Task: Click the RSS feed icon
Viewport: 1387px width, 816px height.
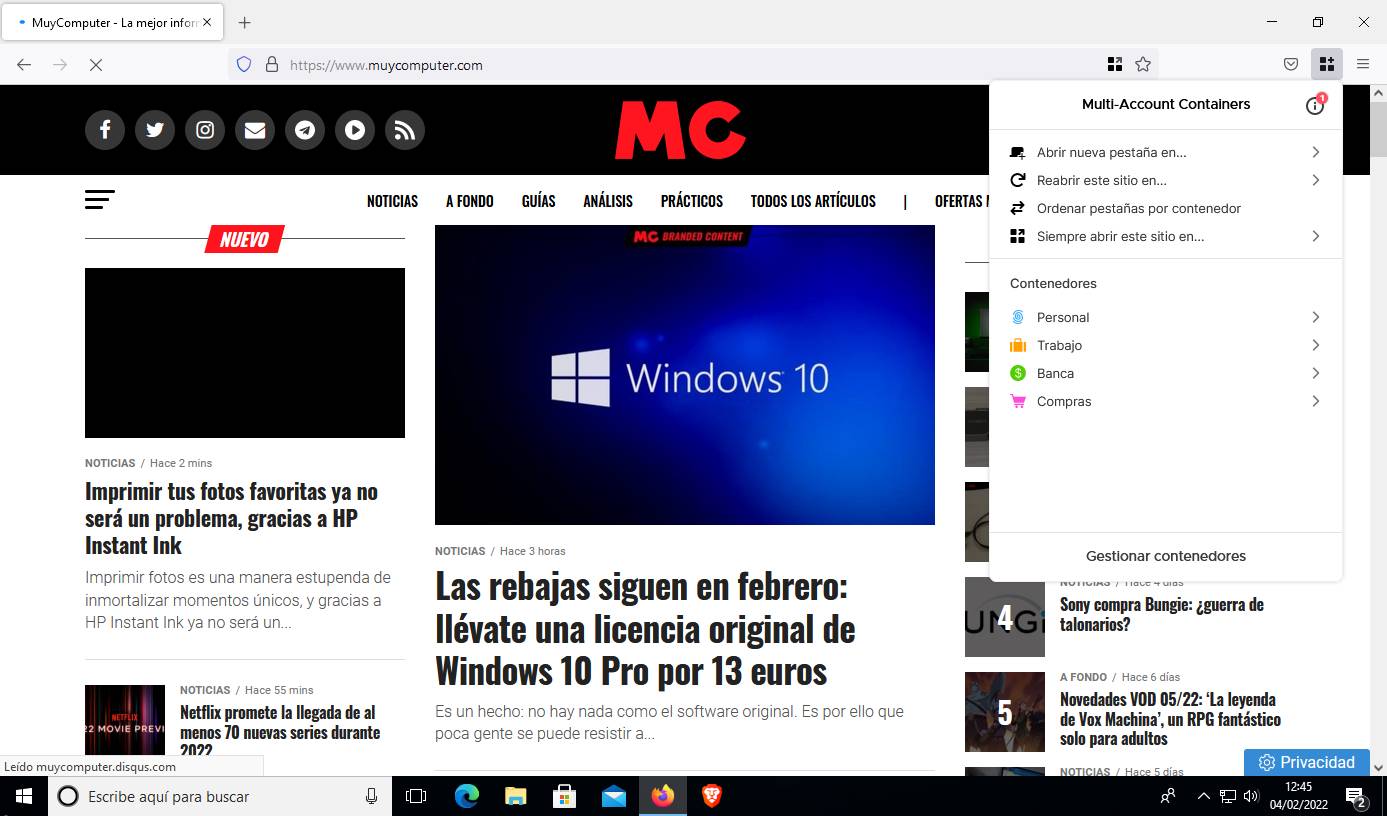Action: (405, 130)
